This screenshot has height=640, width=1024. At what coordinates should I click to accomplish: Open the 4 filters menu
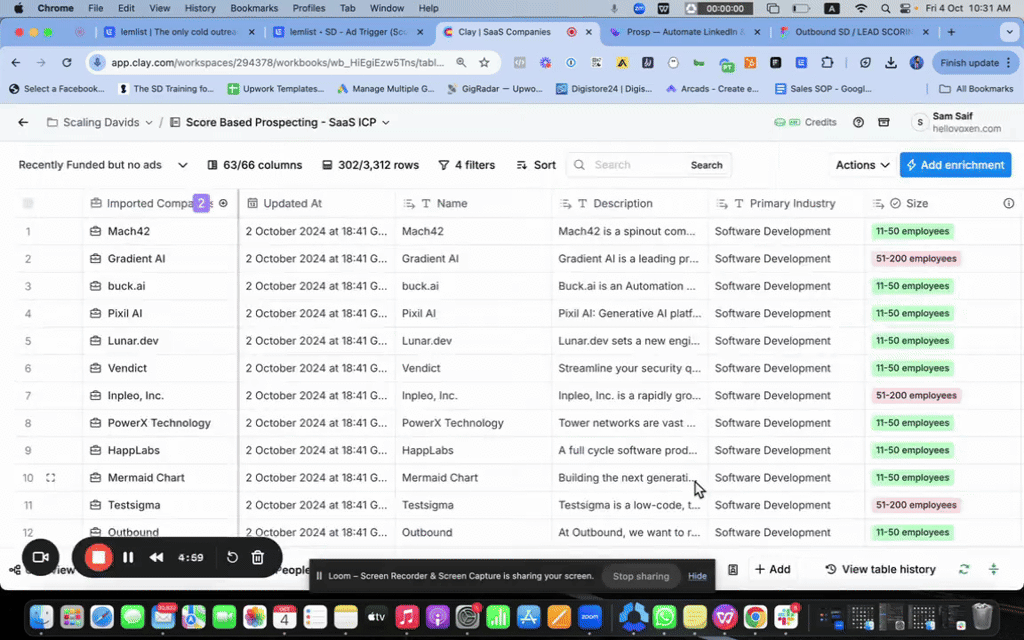(466, 165)
